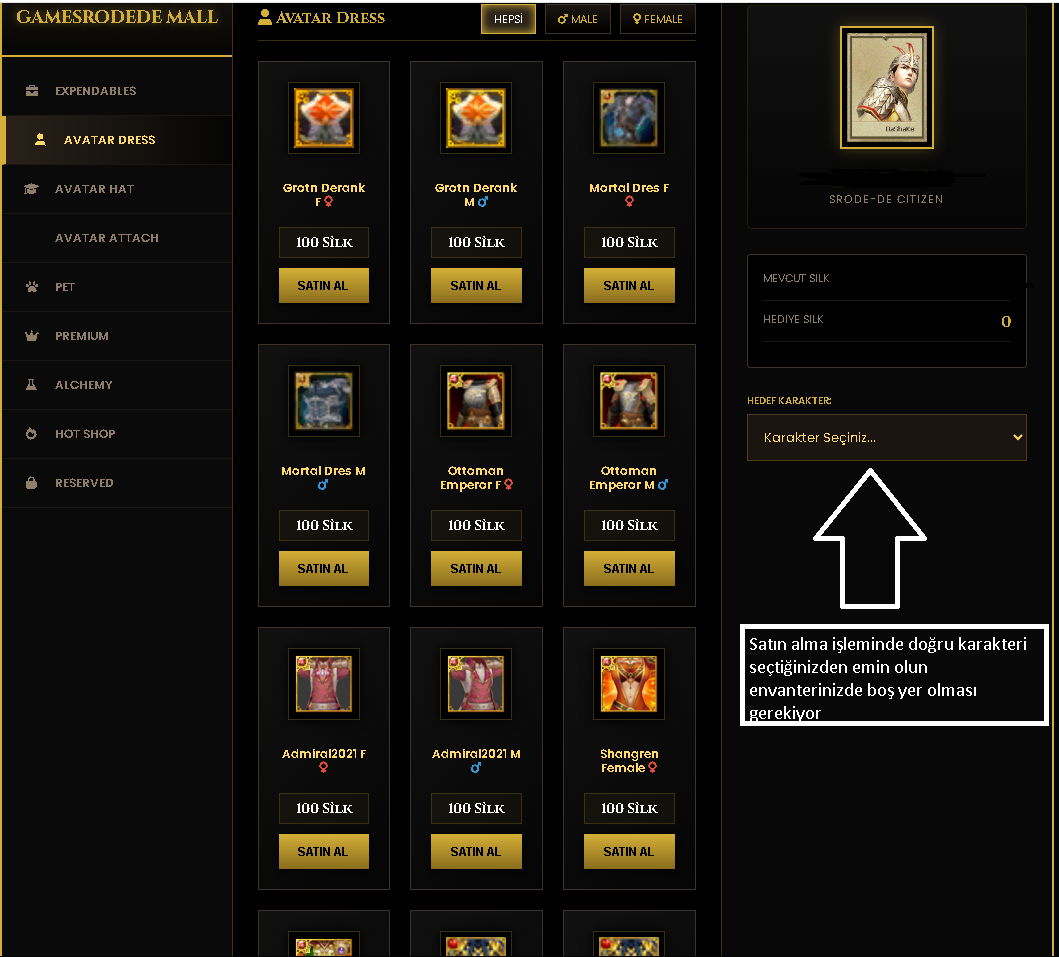The height and width of the screenshot is (957, 1059).
Task: Click the Alchemy flask icon
Action: pyautogui.click(x=31, y=385)
